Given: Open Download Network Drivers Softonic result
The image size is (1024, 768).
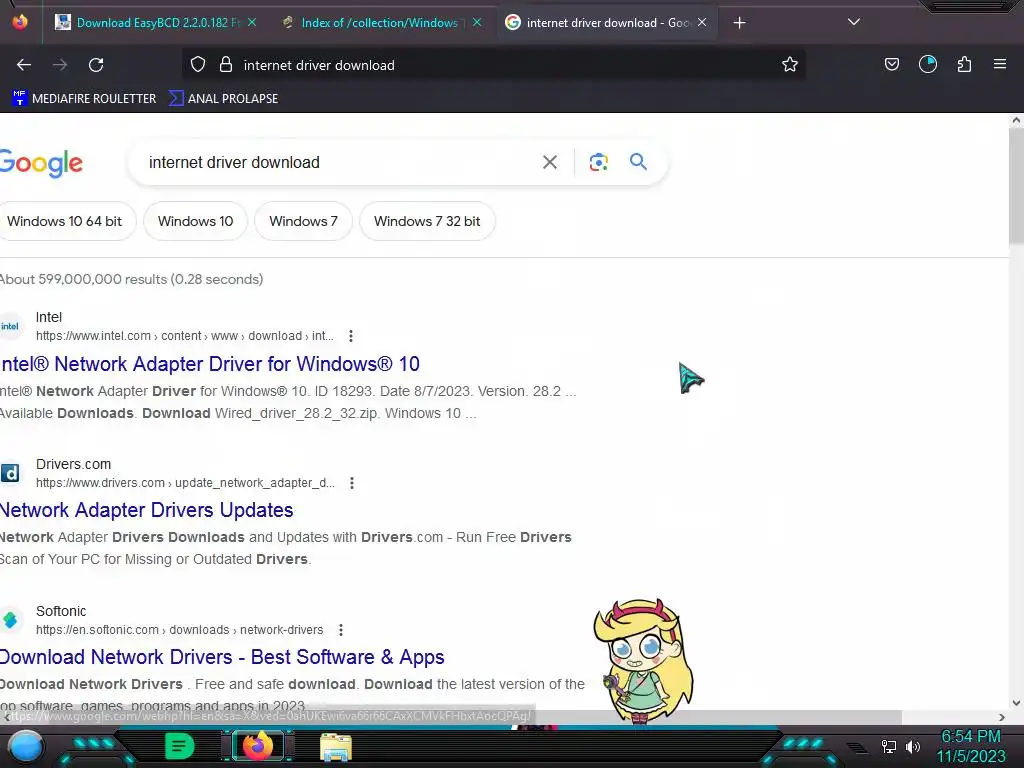Looking at the screenshot, I should 222,657.
